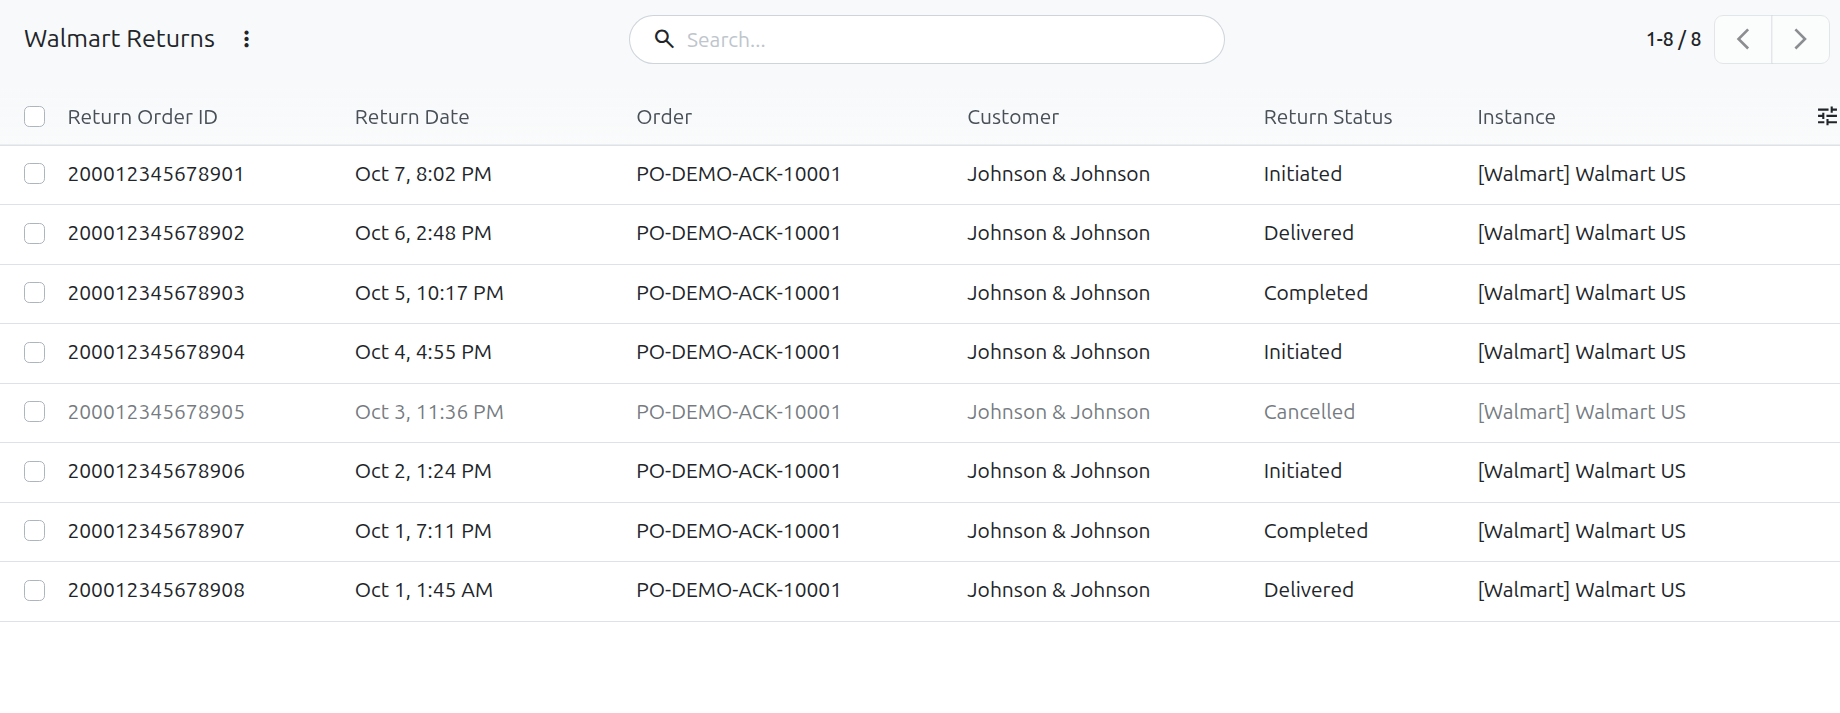Image resolution: width=1840 pixels, height=713 pixels.
Task: Open return record 200012345678901
Action: pos(156,174)
